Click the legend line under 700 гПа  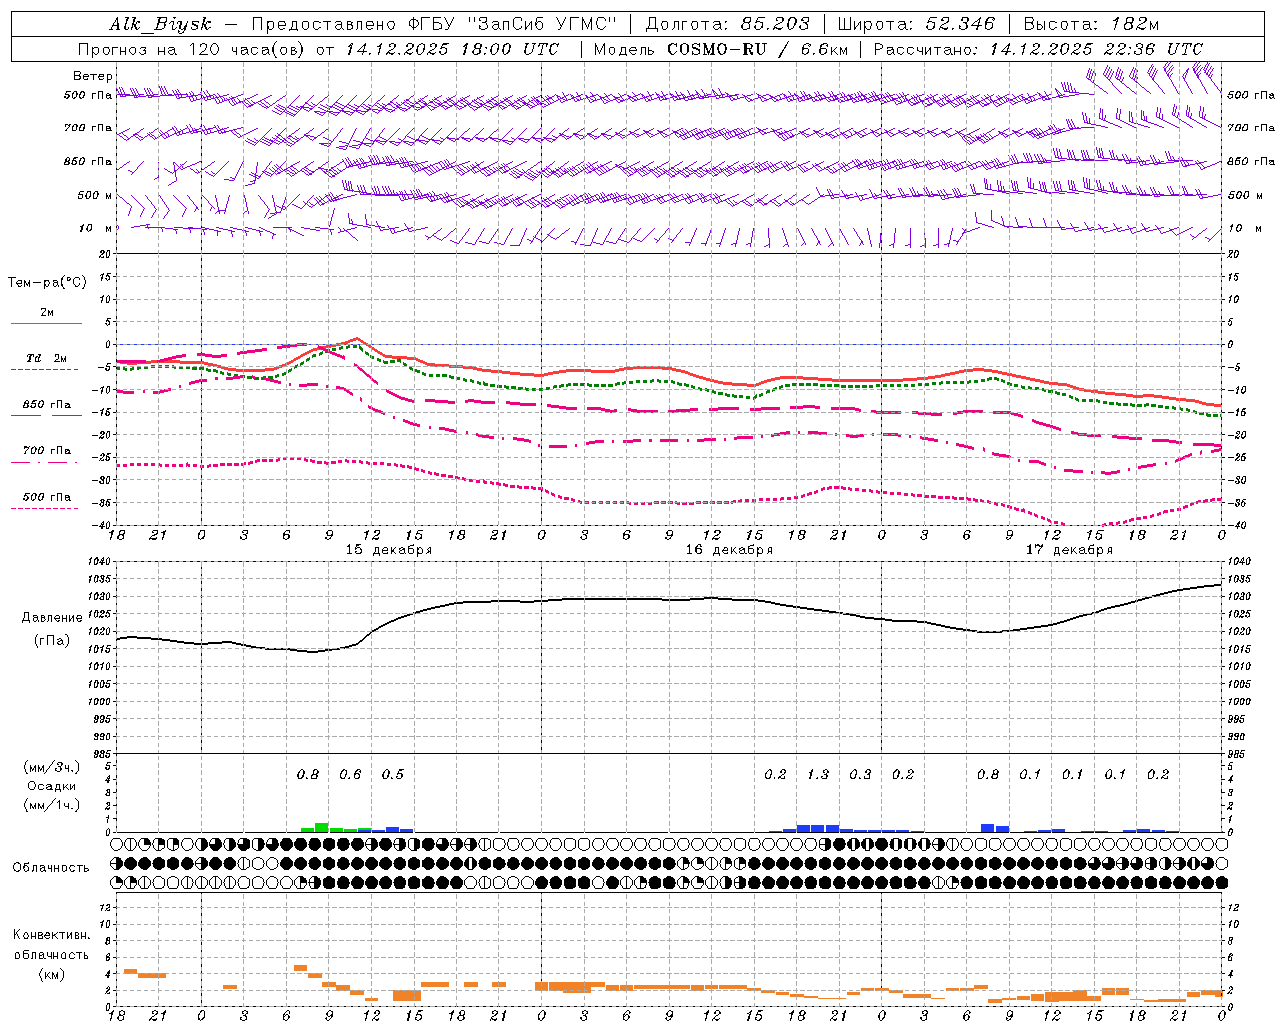tap(44, 462)
